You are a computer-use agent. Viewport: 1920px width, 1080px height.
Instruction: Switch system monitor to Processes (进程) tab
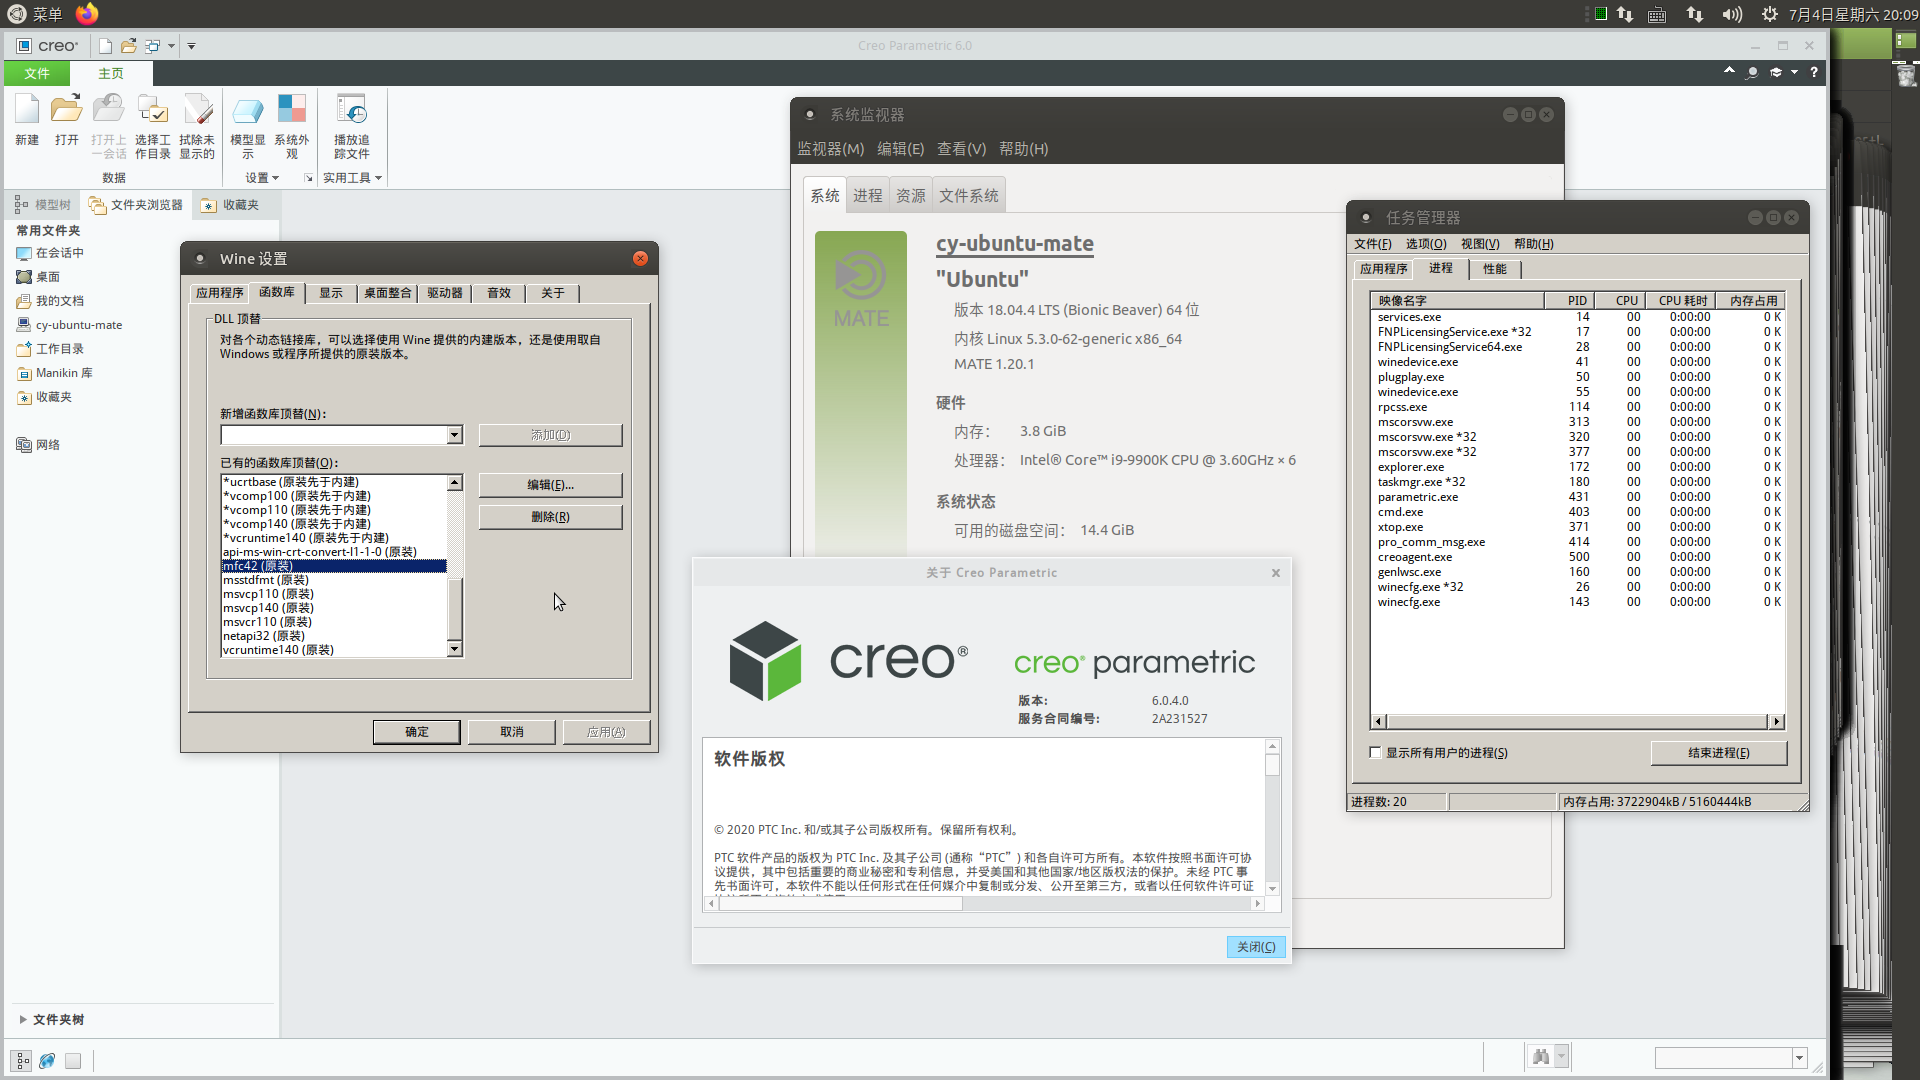pyautogui.click(x=868, y=196)
